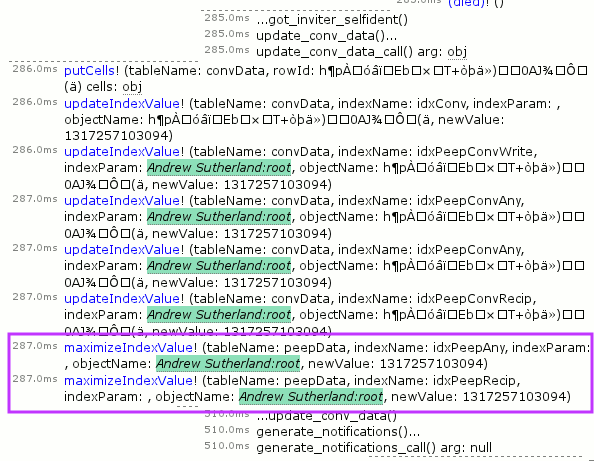Select Andrew Sutherland:root in the idxPeepConvRecip entry
The image size is (594, 461).
pyautogui.click(x=219, y=315)
